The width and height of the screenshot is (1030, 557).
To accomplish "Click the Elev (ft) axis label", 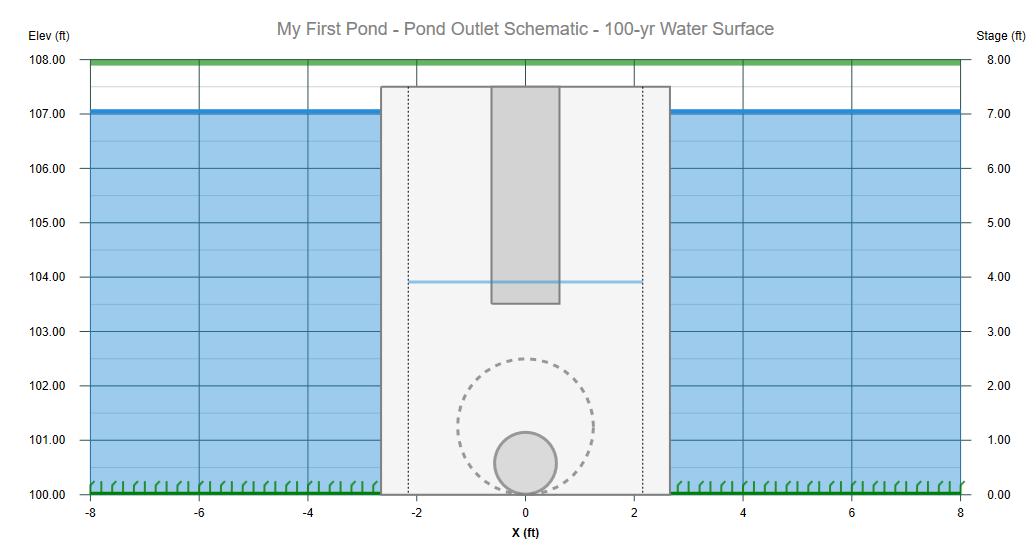I will pos(49,36).
